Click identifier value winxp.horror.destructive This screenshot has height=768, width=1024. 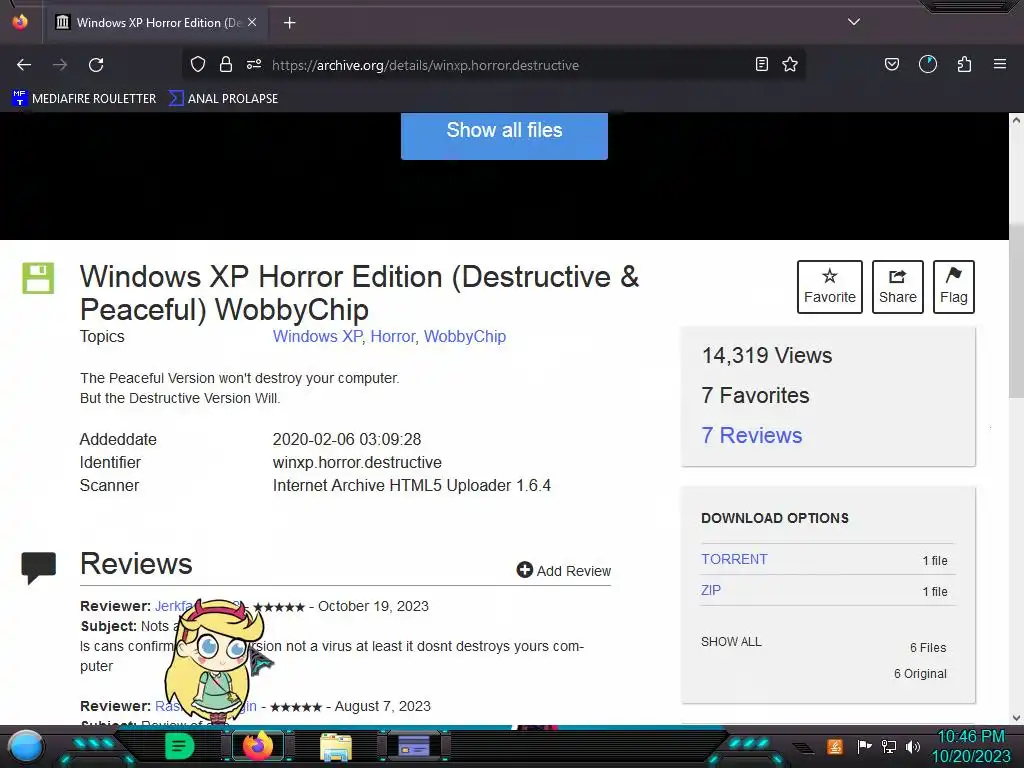(357, 462)
